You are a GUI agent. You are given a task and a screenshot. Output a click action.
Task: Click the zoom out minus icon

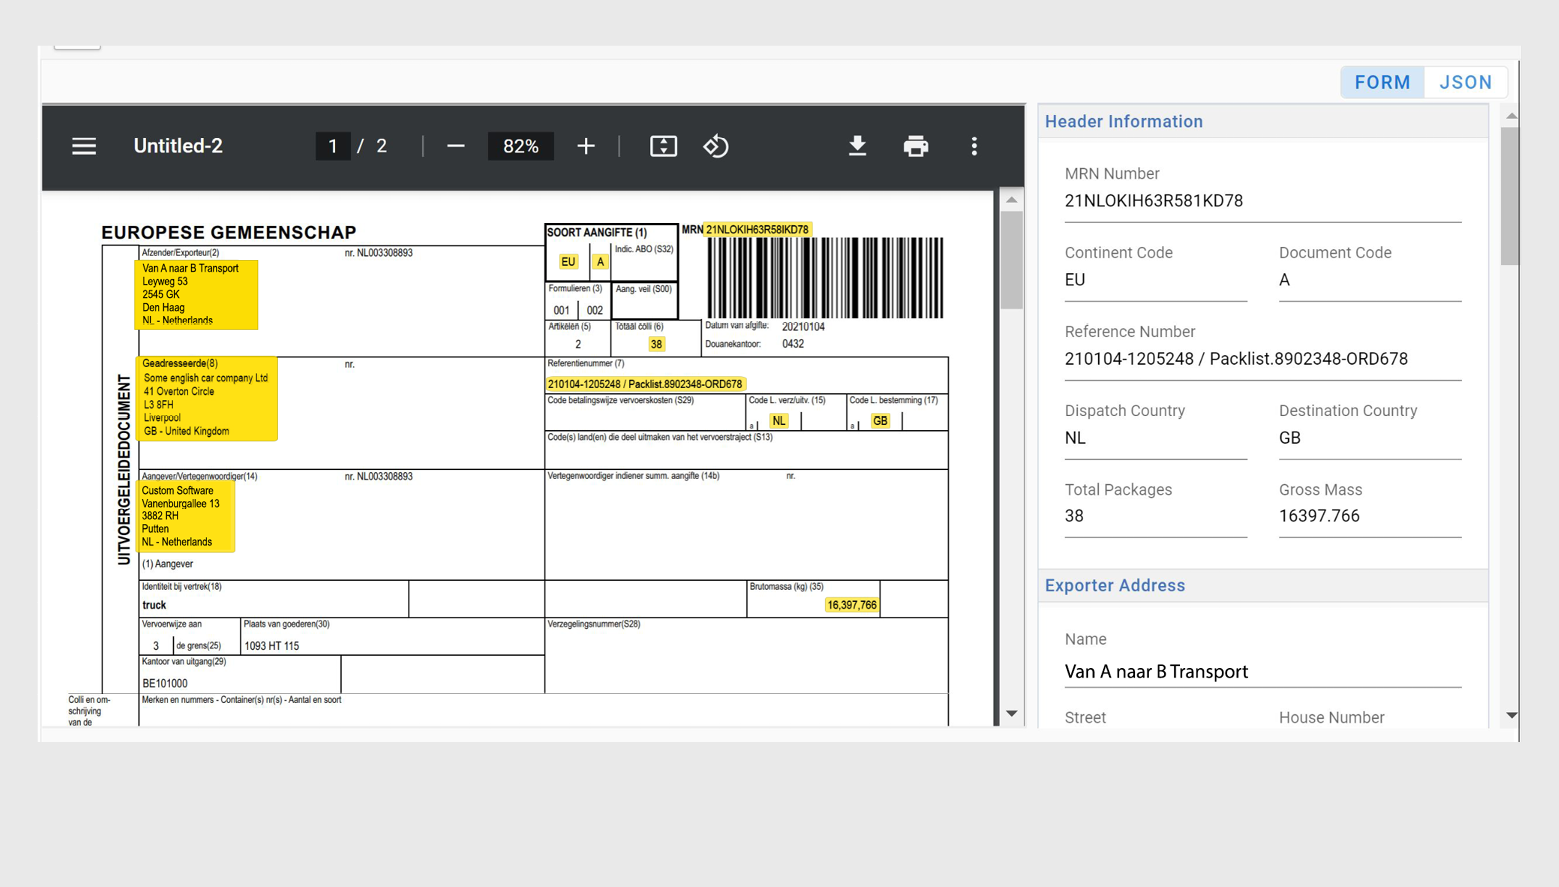456,146
